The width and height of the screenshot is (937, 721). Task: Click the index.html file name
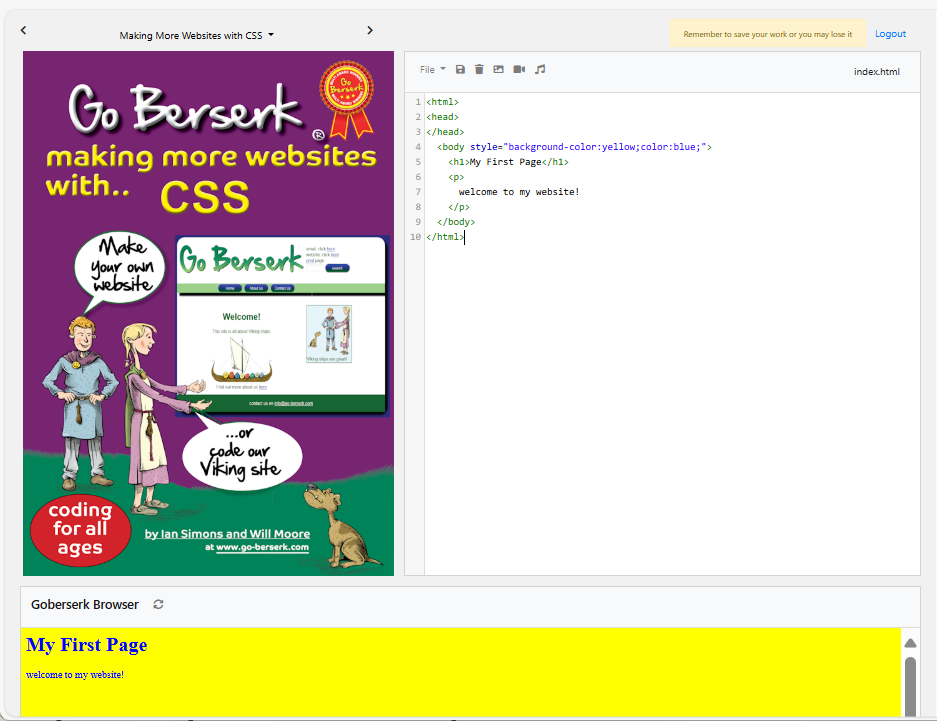coord(877,72)
